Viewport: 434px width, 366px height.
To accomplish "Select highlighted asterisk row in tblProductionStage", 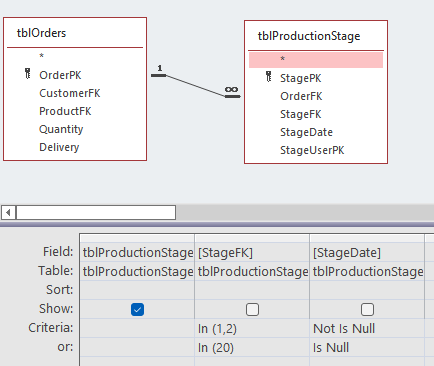I will point(316,60).
